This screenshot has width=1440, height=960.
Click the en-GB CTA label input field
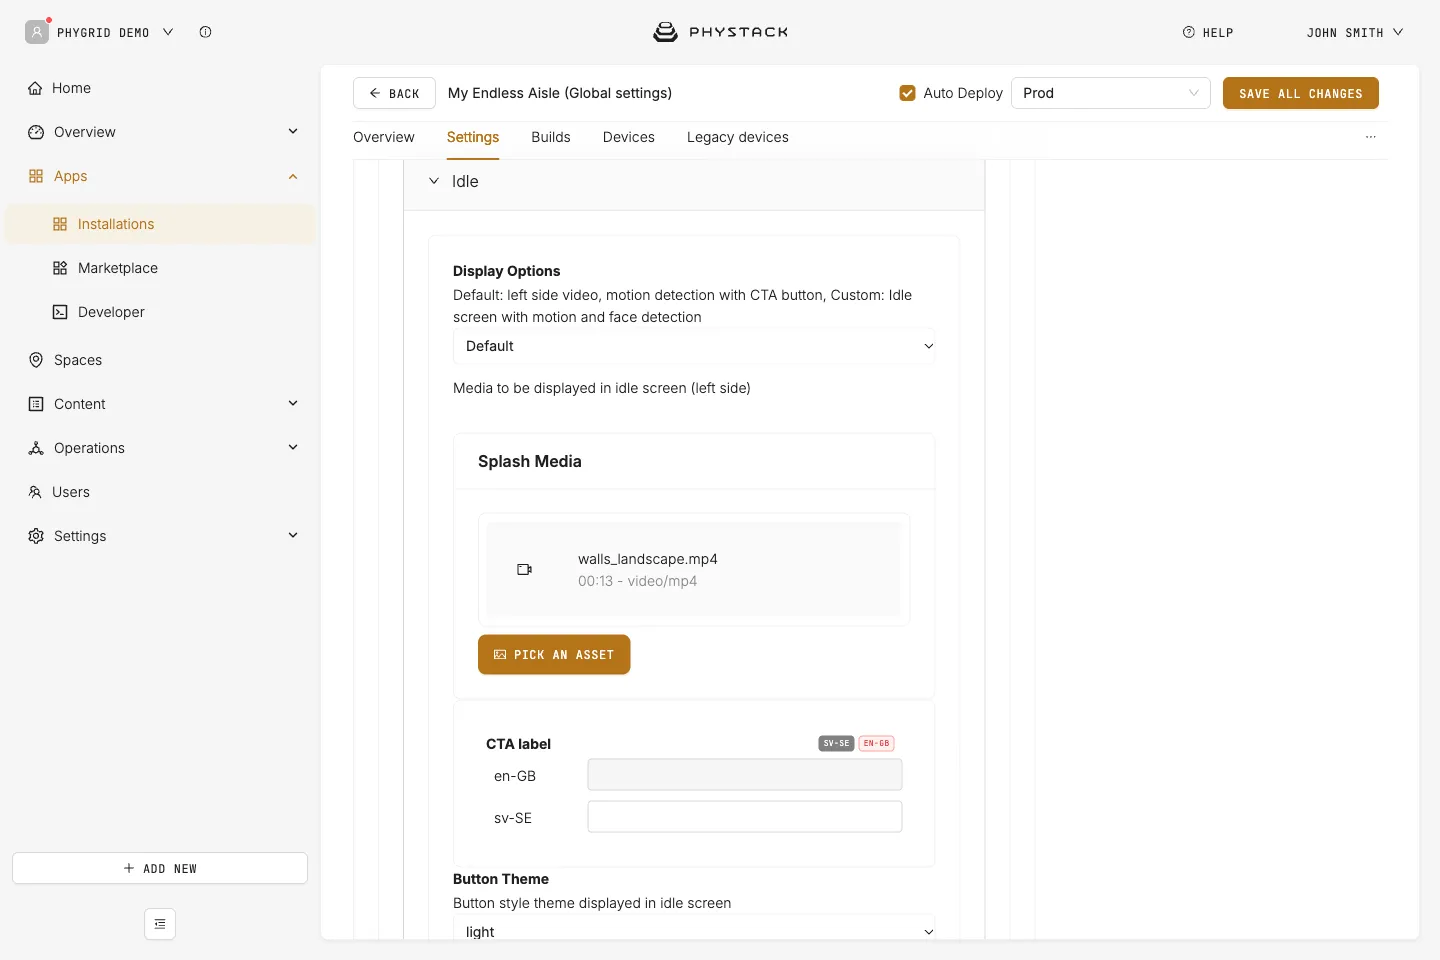[745, 775]
